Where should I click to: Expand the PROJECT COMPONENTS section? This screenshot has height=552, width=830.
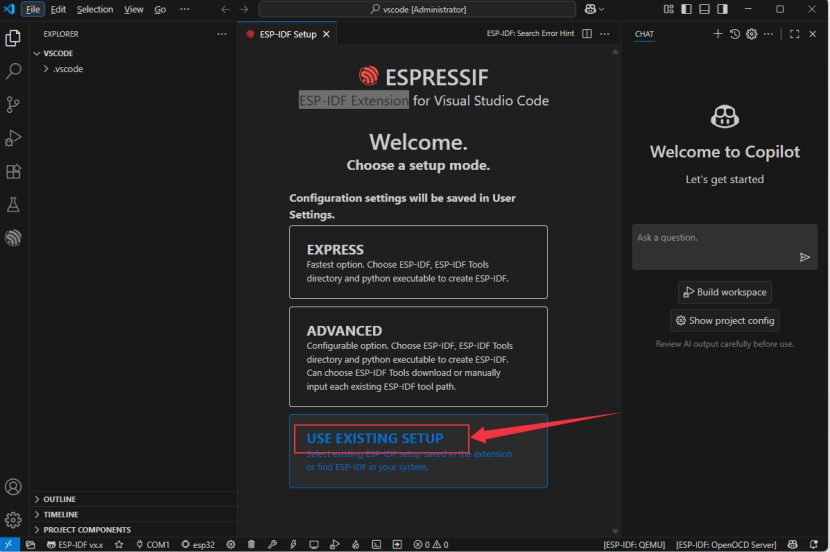133,530
